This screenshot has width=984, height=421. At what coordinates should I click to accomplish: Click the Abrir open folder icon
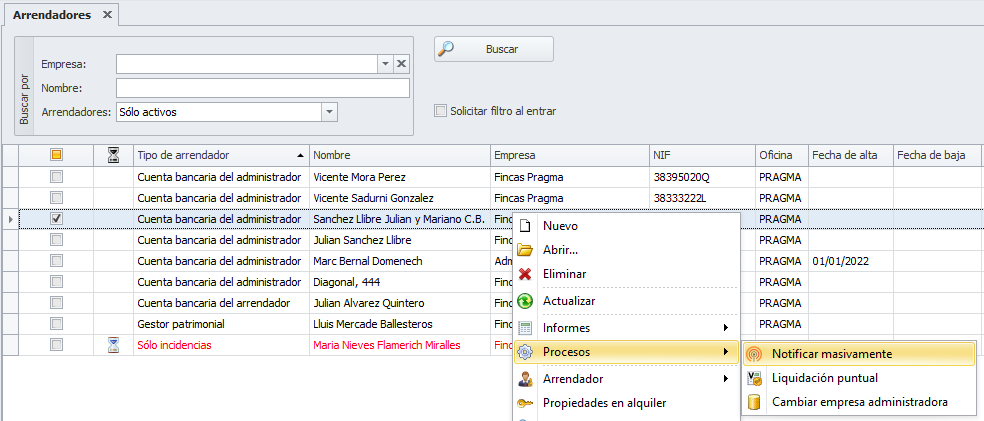(525, 250)
